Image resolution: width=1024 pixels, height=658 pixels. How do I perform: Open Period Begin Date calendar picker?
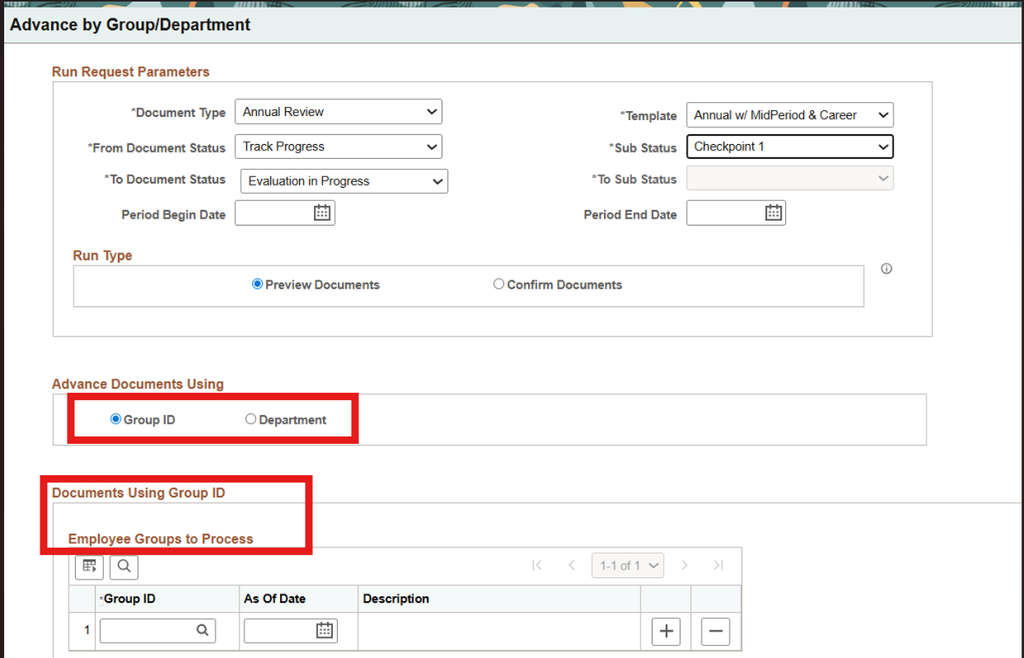pyautogui.click(x=322, y=213)
